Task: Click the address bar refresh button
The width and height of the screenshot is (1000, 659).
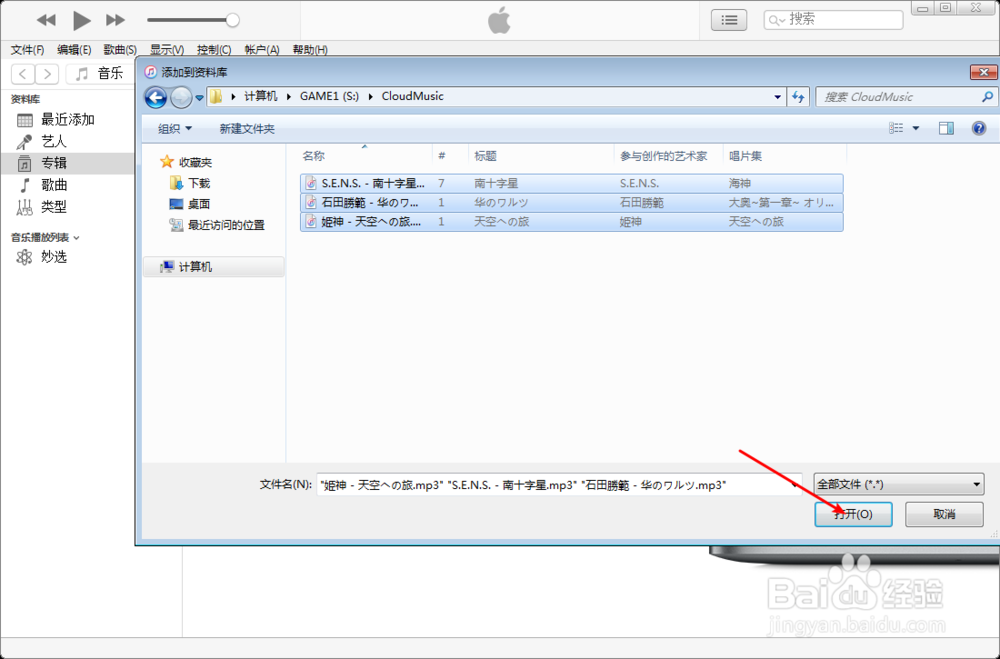Action: coord(798,97)
